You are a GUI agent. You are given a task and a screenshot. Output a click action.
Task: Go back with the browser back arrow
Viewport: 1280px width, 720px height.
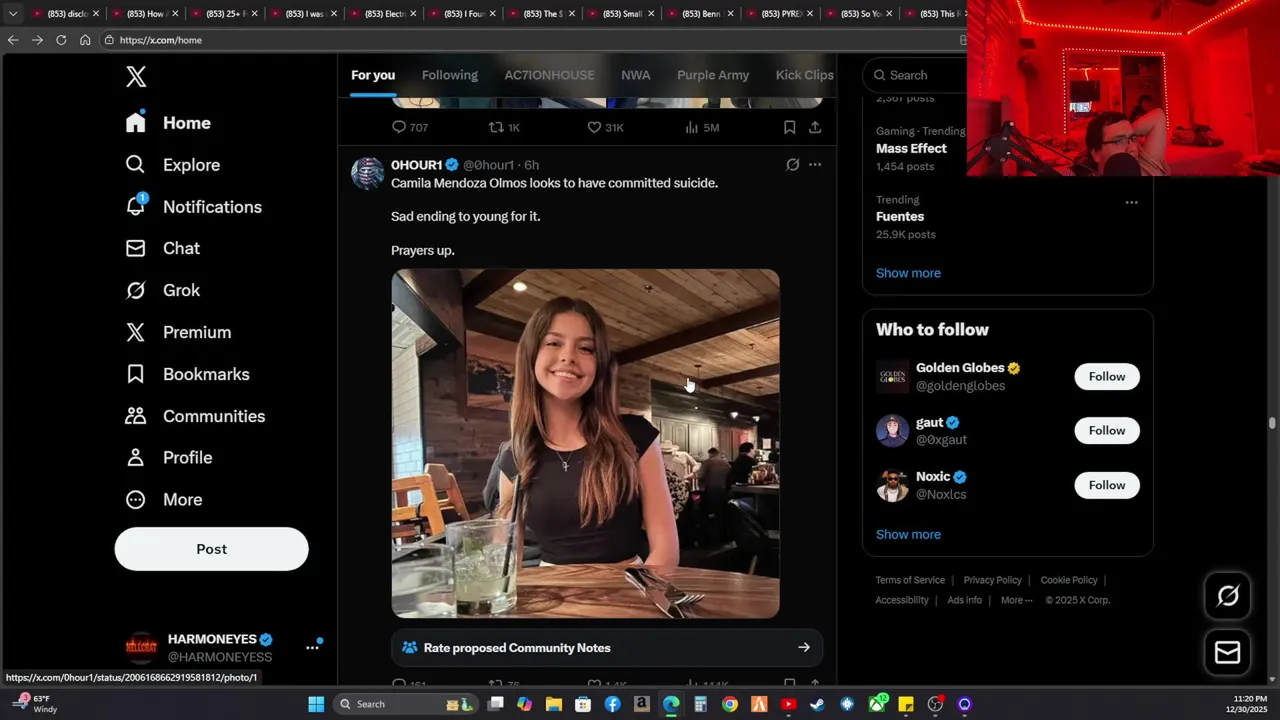click(x=13, y=40)
